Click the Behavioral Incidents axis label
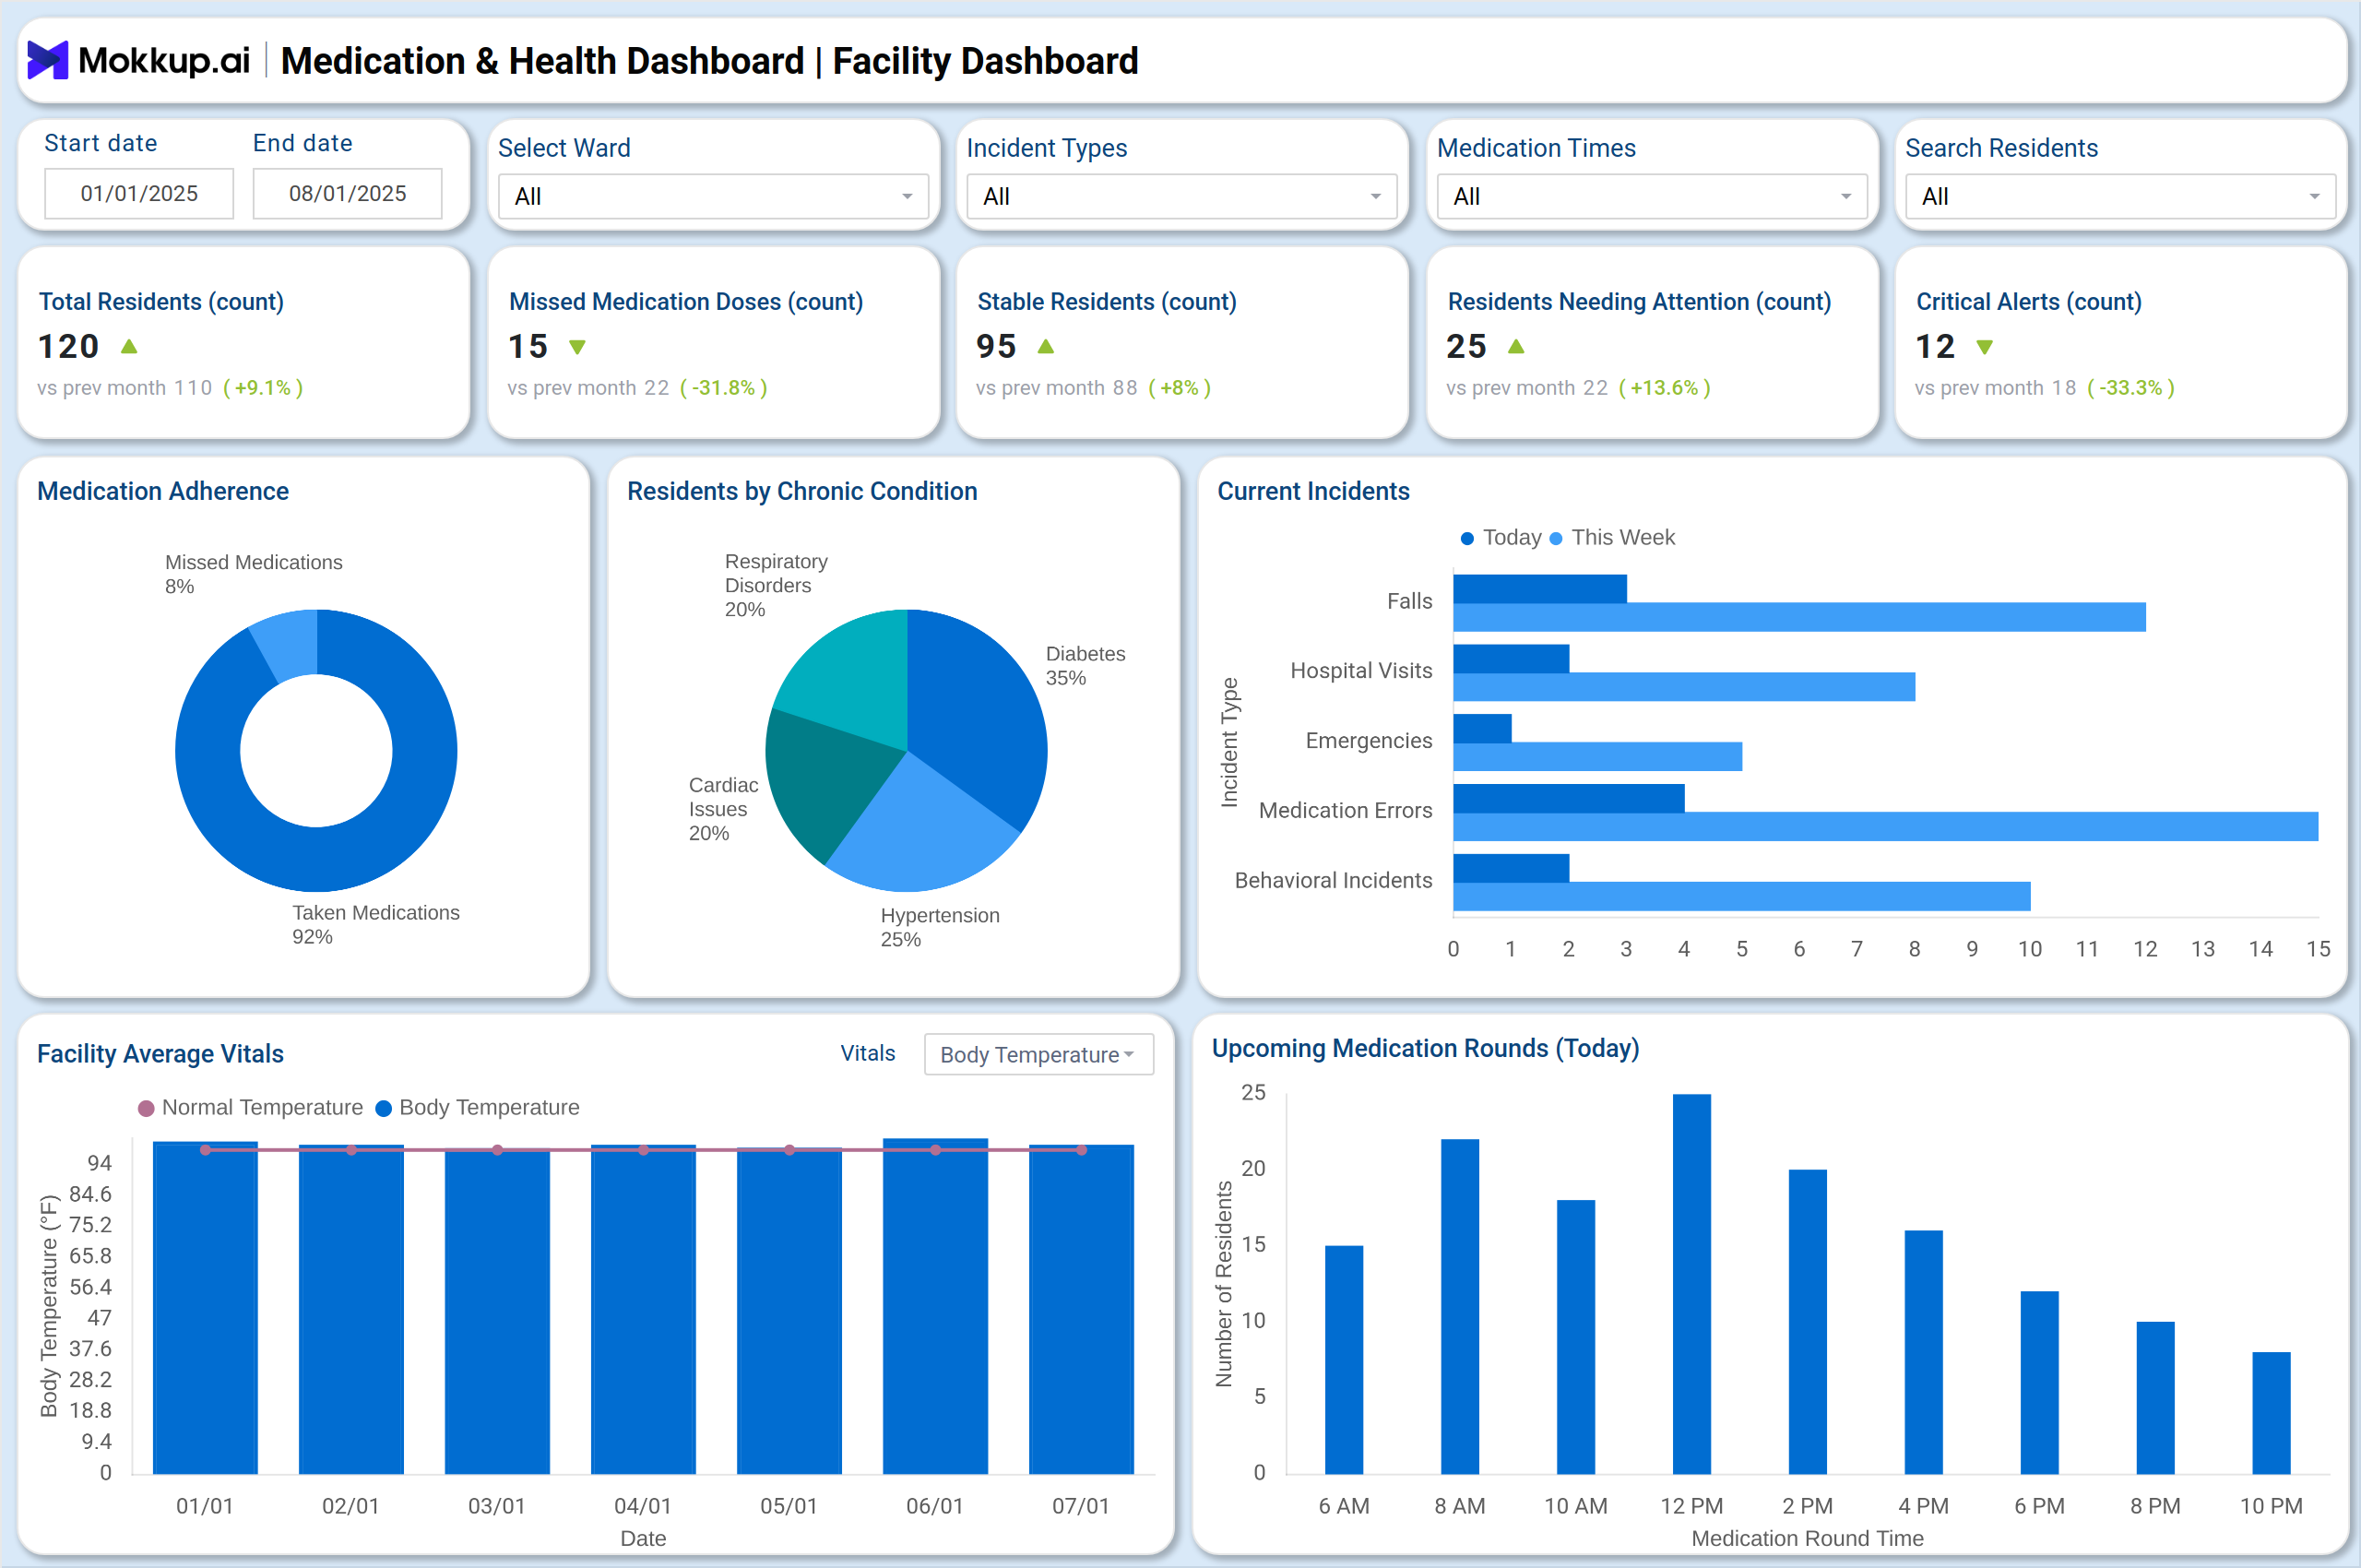Image resolution: width=2361 pixels, height=1568 pixels. point(1333,880)
